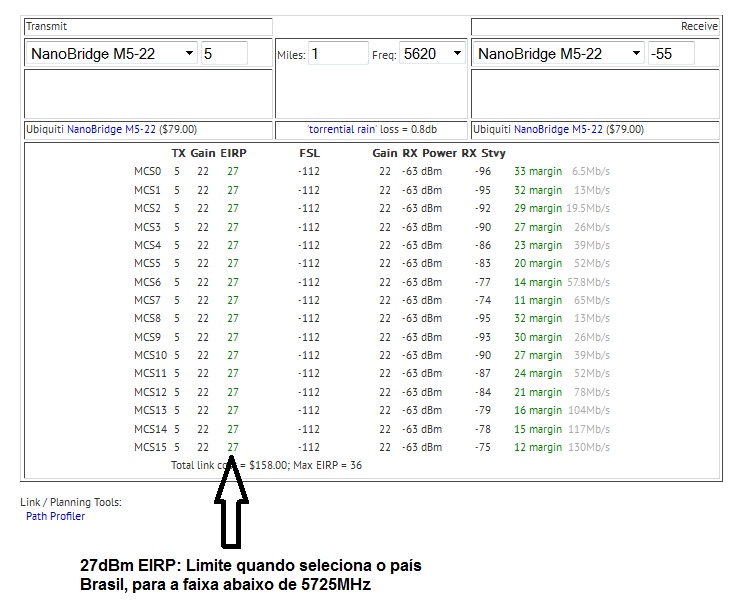Open the Path Profiler link
Viewport: 733px width, 615px height.
56,516
